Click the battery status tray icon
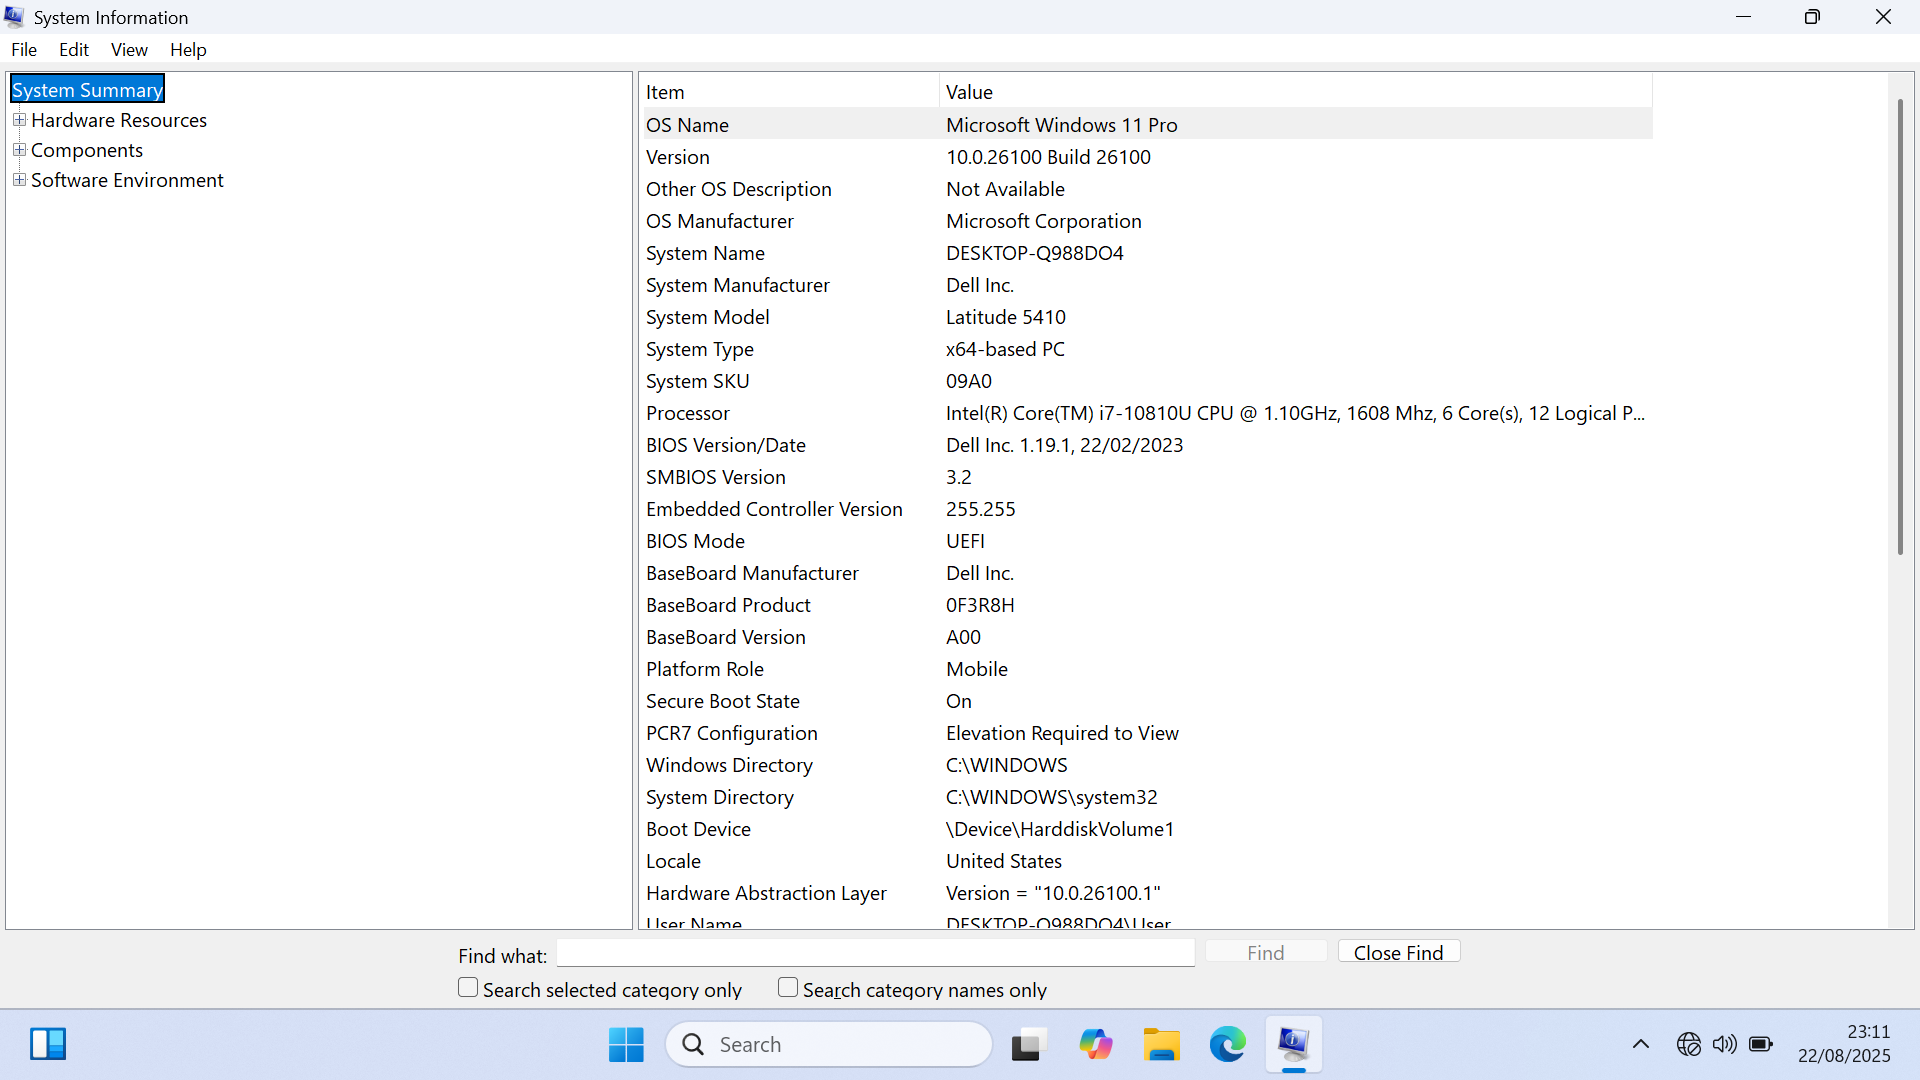The width and height of the screenshot is (1920, 1080). [x=1761, y=1044]
